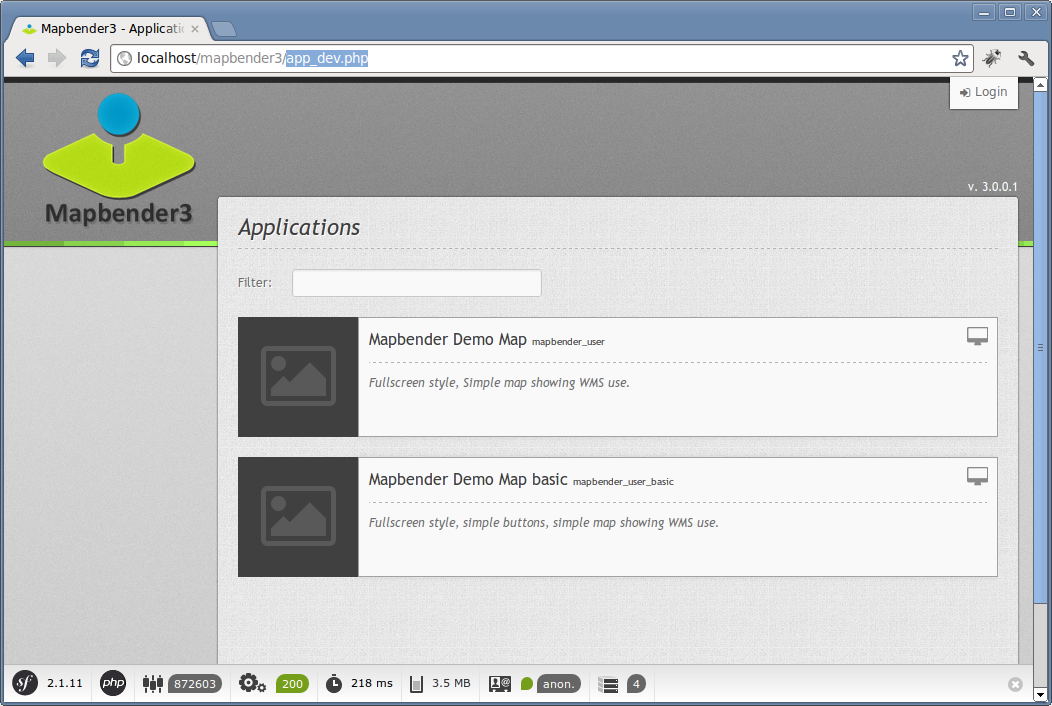
Task: Click the 218 ms timing value
Action: 372,683
